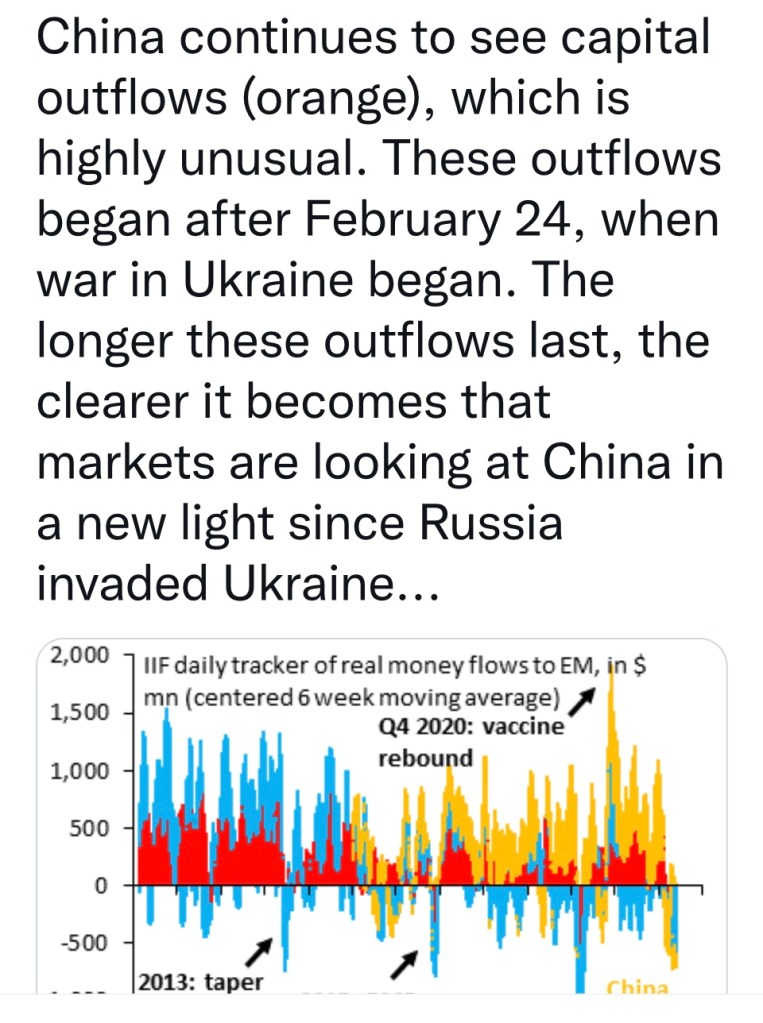
Task: Click the 0 y-axis label
Action: click(x=100, y=886)
